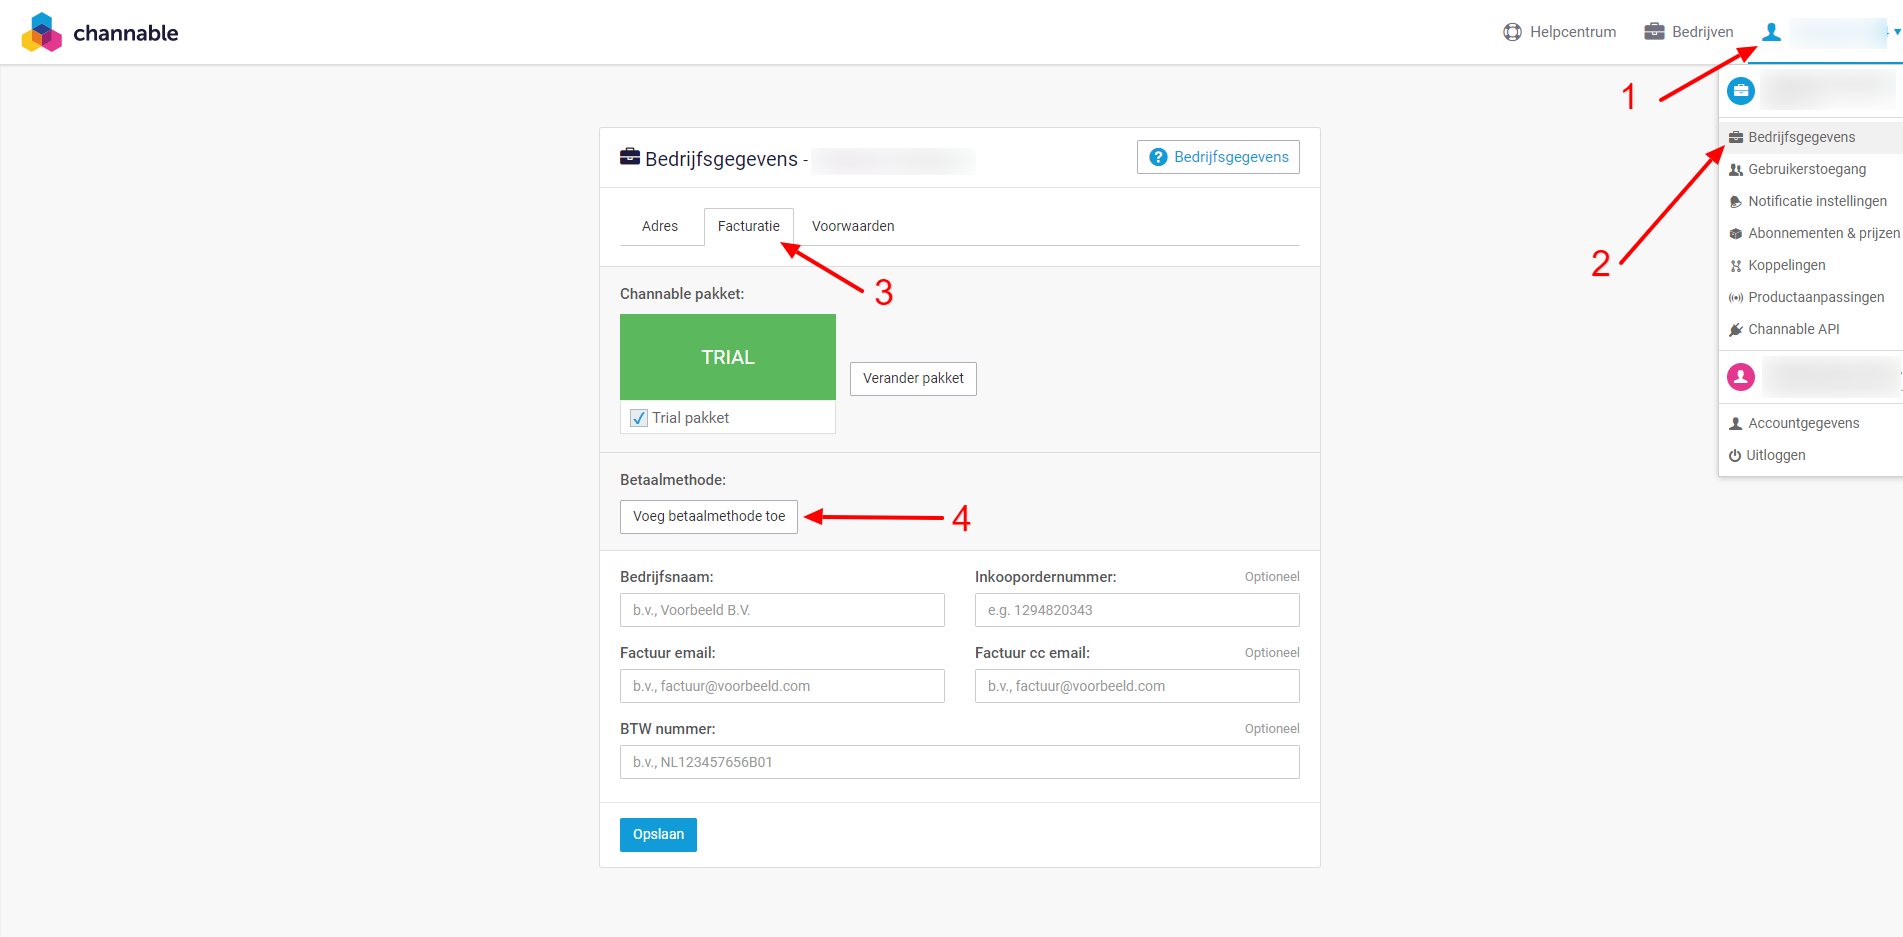Click icon beside Notificatie instellingen

(1736, 202)
